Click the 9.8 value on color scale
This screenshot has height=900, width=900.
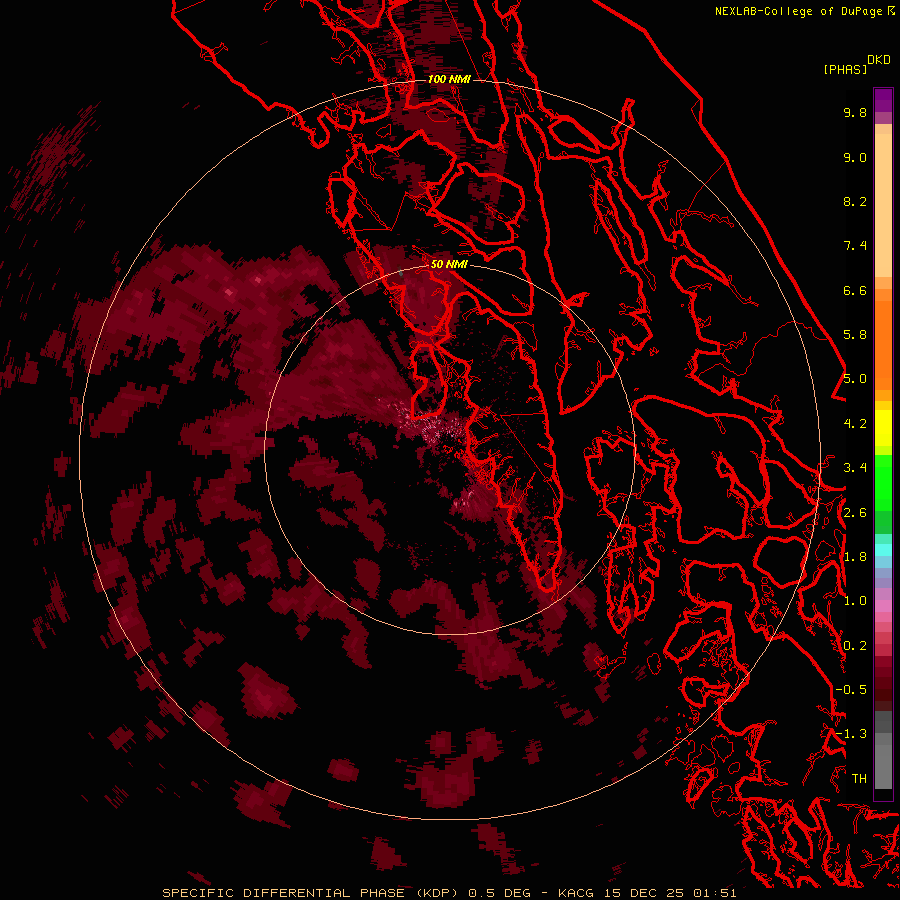click(x=855, y=112)
